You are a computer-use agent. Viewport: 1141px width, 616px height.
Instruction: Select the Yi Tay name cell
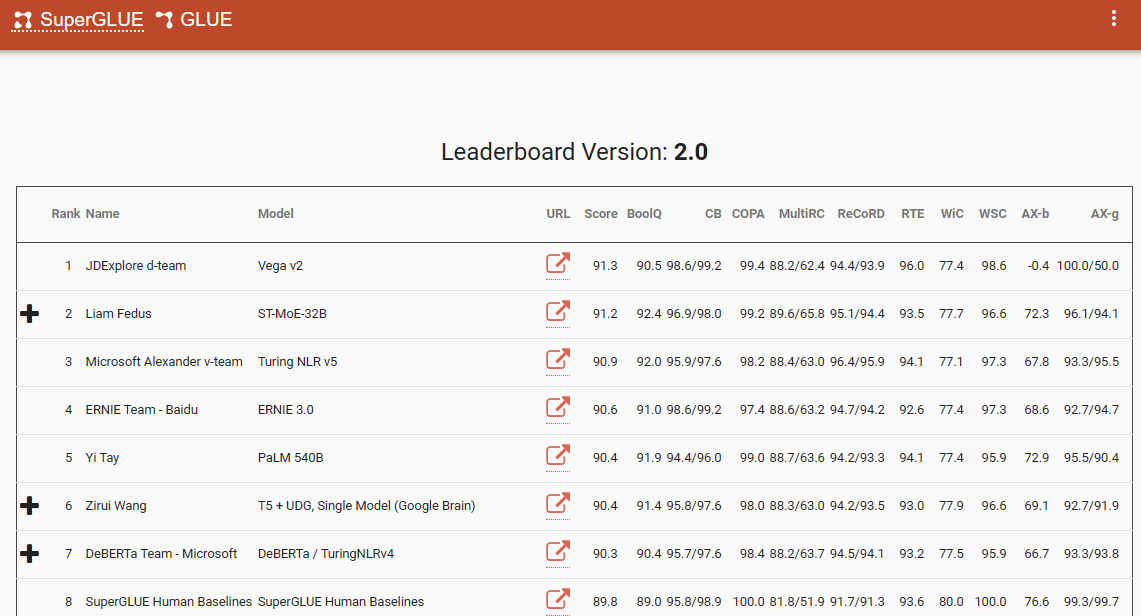coord(103,457)
